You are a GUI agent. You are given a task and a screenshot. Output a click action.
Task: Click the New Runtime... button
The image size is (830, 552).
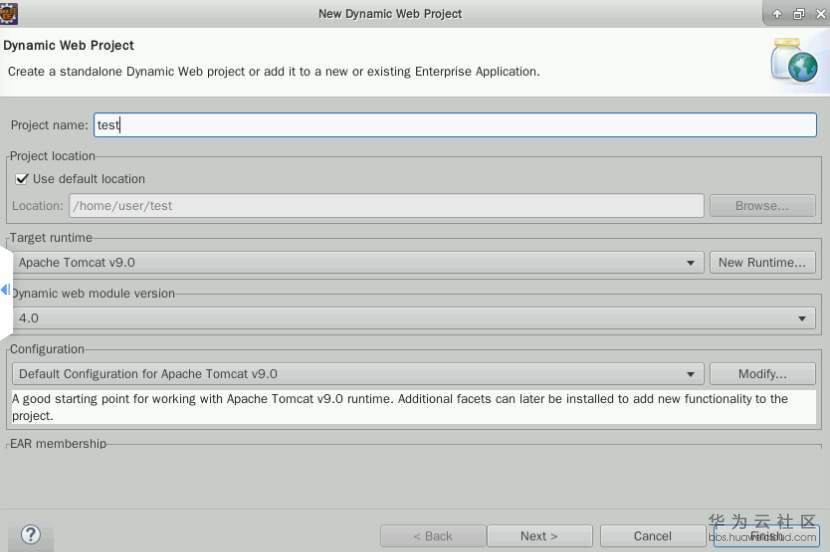(x=762, y=263)
